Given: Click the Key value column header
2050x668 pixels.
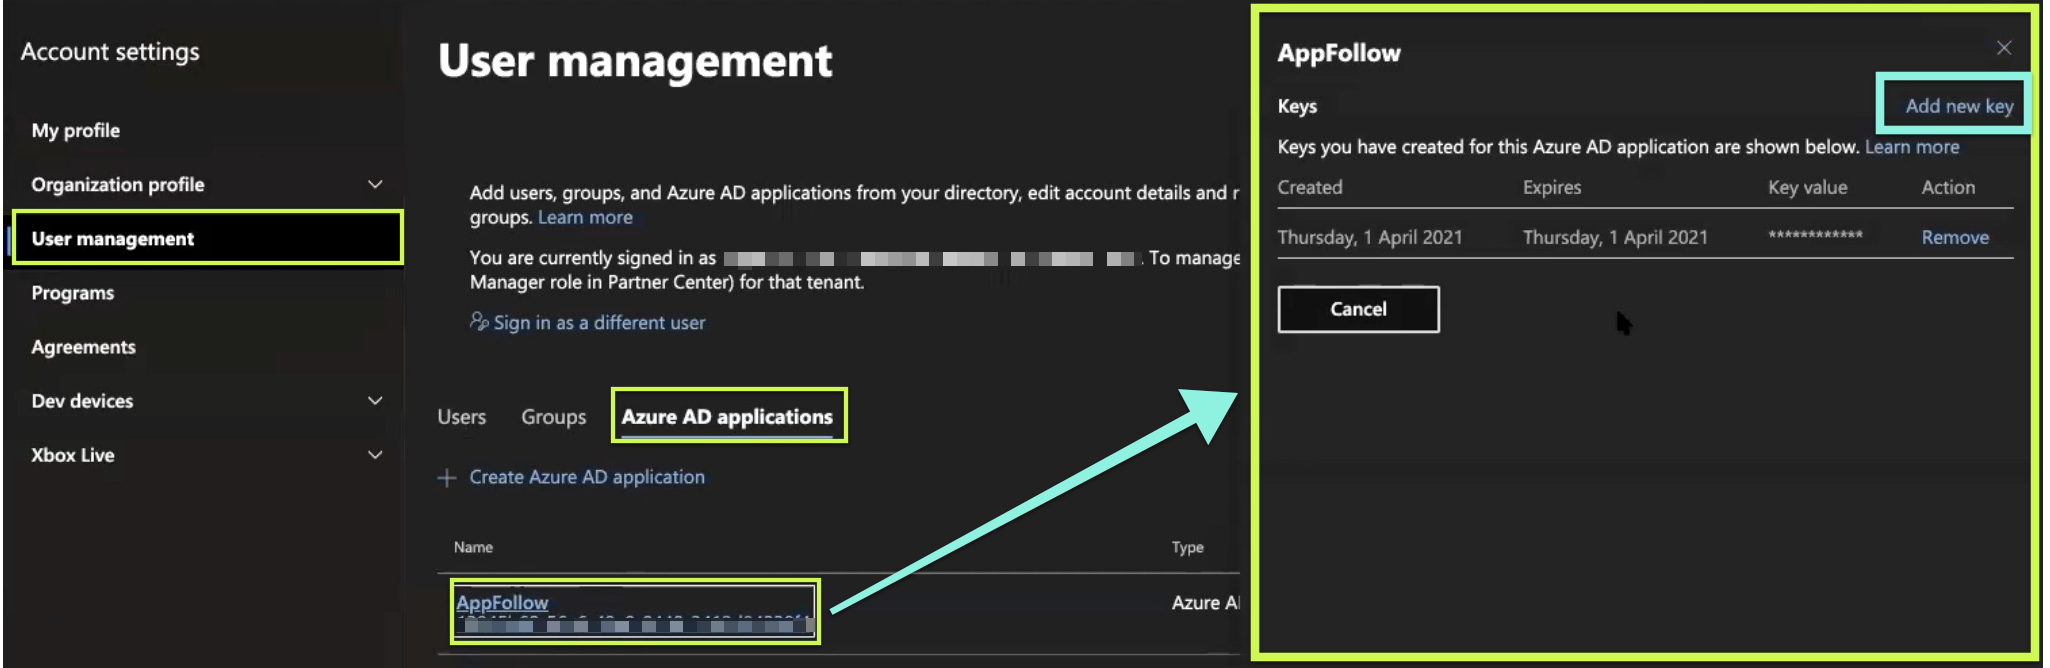Looking at the screenshot, I should 1807,187.
